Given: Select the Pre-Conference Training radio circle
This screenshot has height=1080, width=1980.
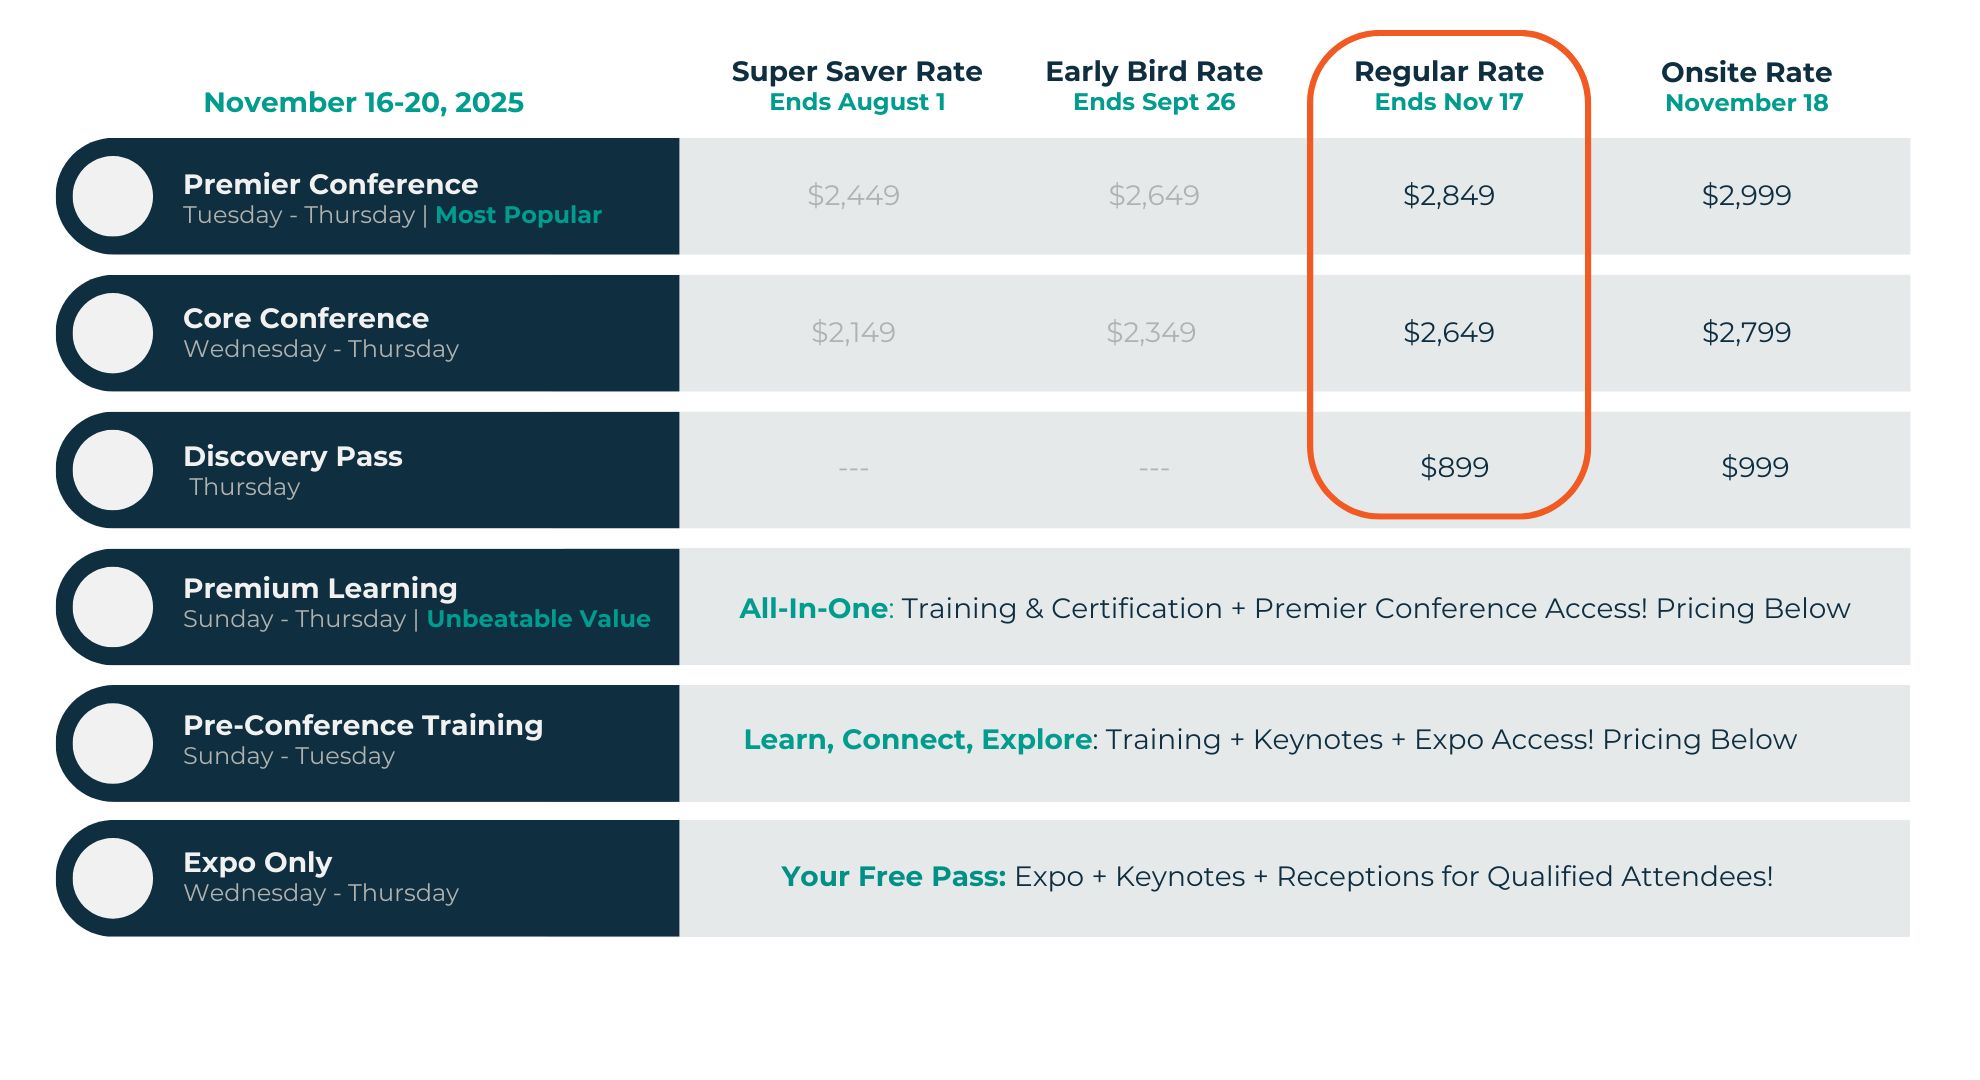Looking at the screenshot, I should tap(113, 743).
